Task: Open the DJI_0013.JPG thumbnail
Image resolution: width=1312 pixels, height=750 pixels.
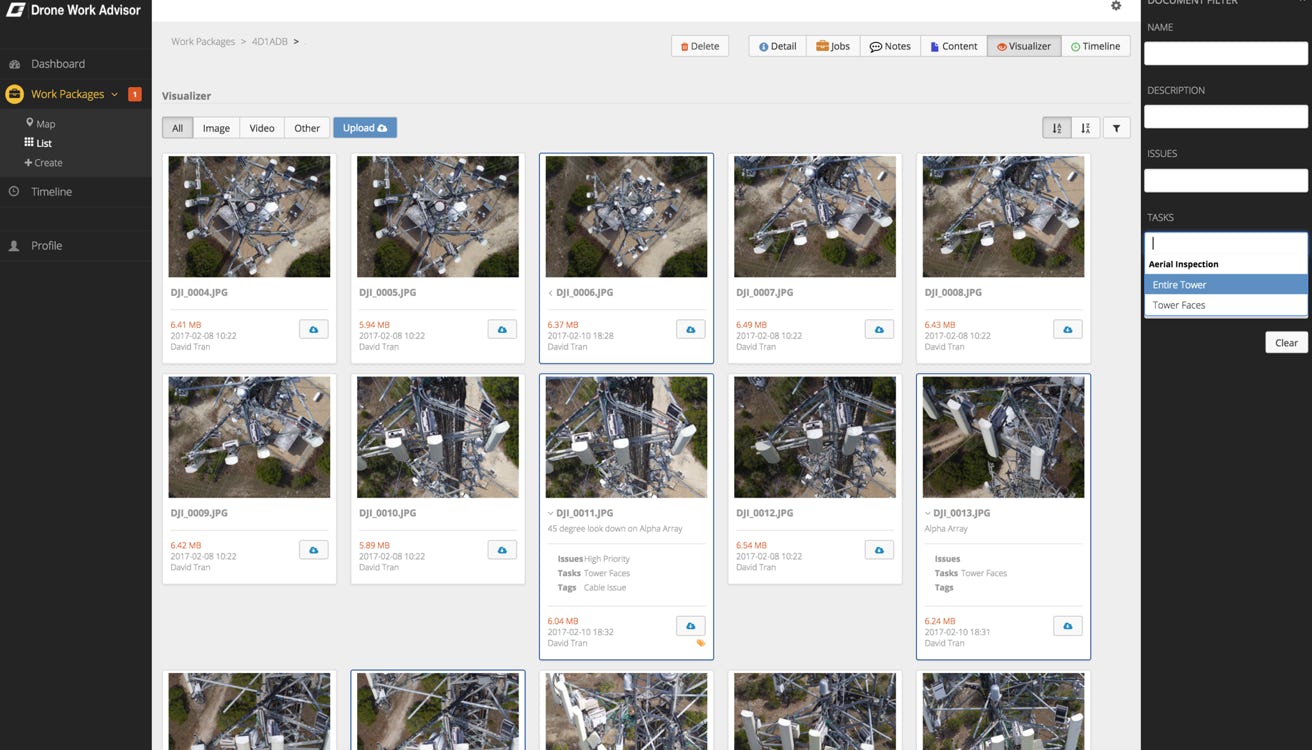Action: tap(1003, 437)
